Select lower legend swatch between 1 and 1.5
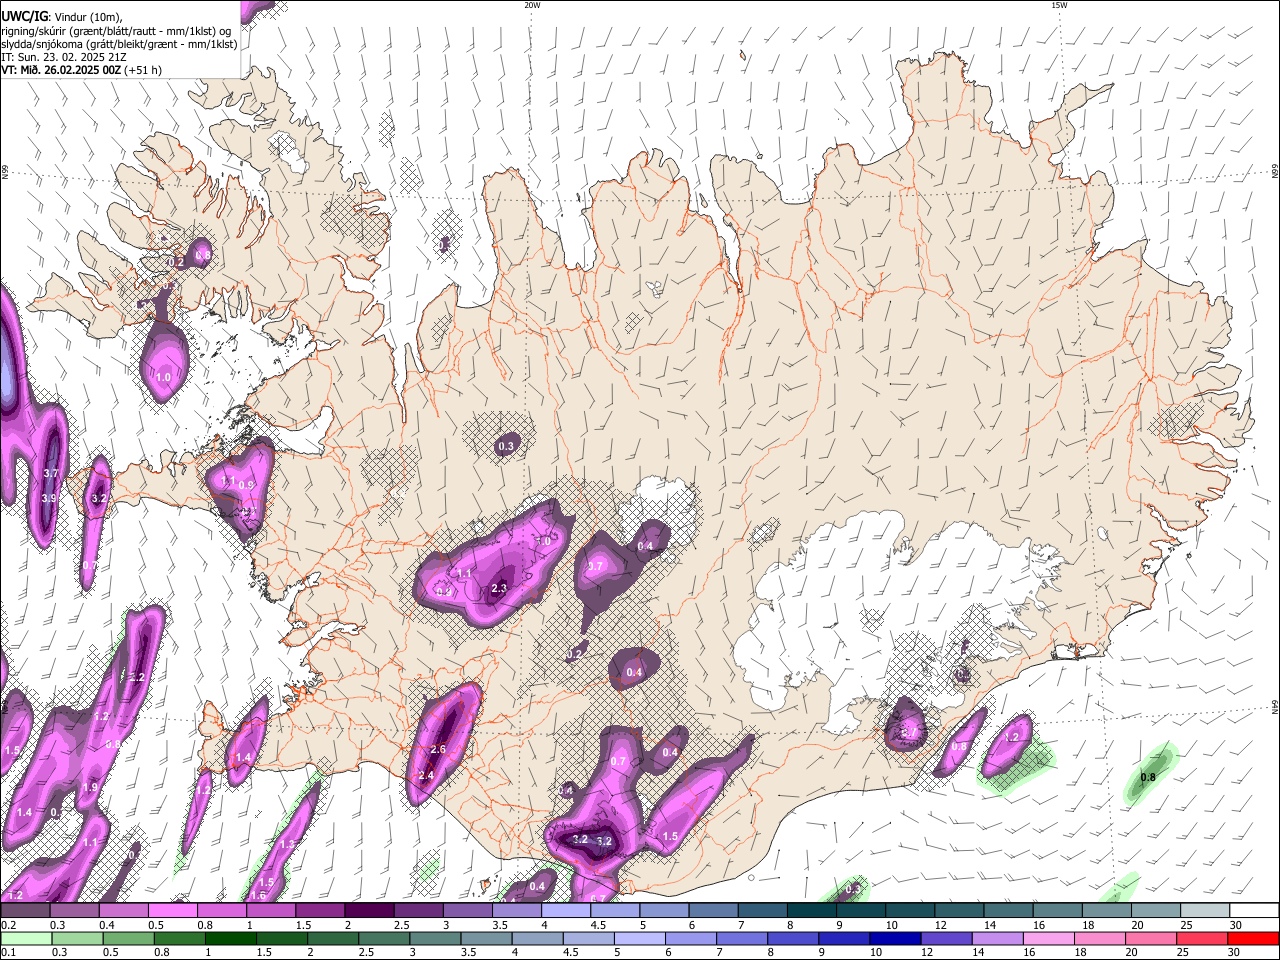1280x960 pixels. point(230,938)
